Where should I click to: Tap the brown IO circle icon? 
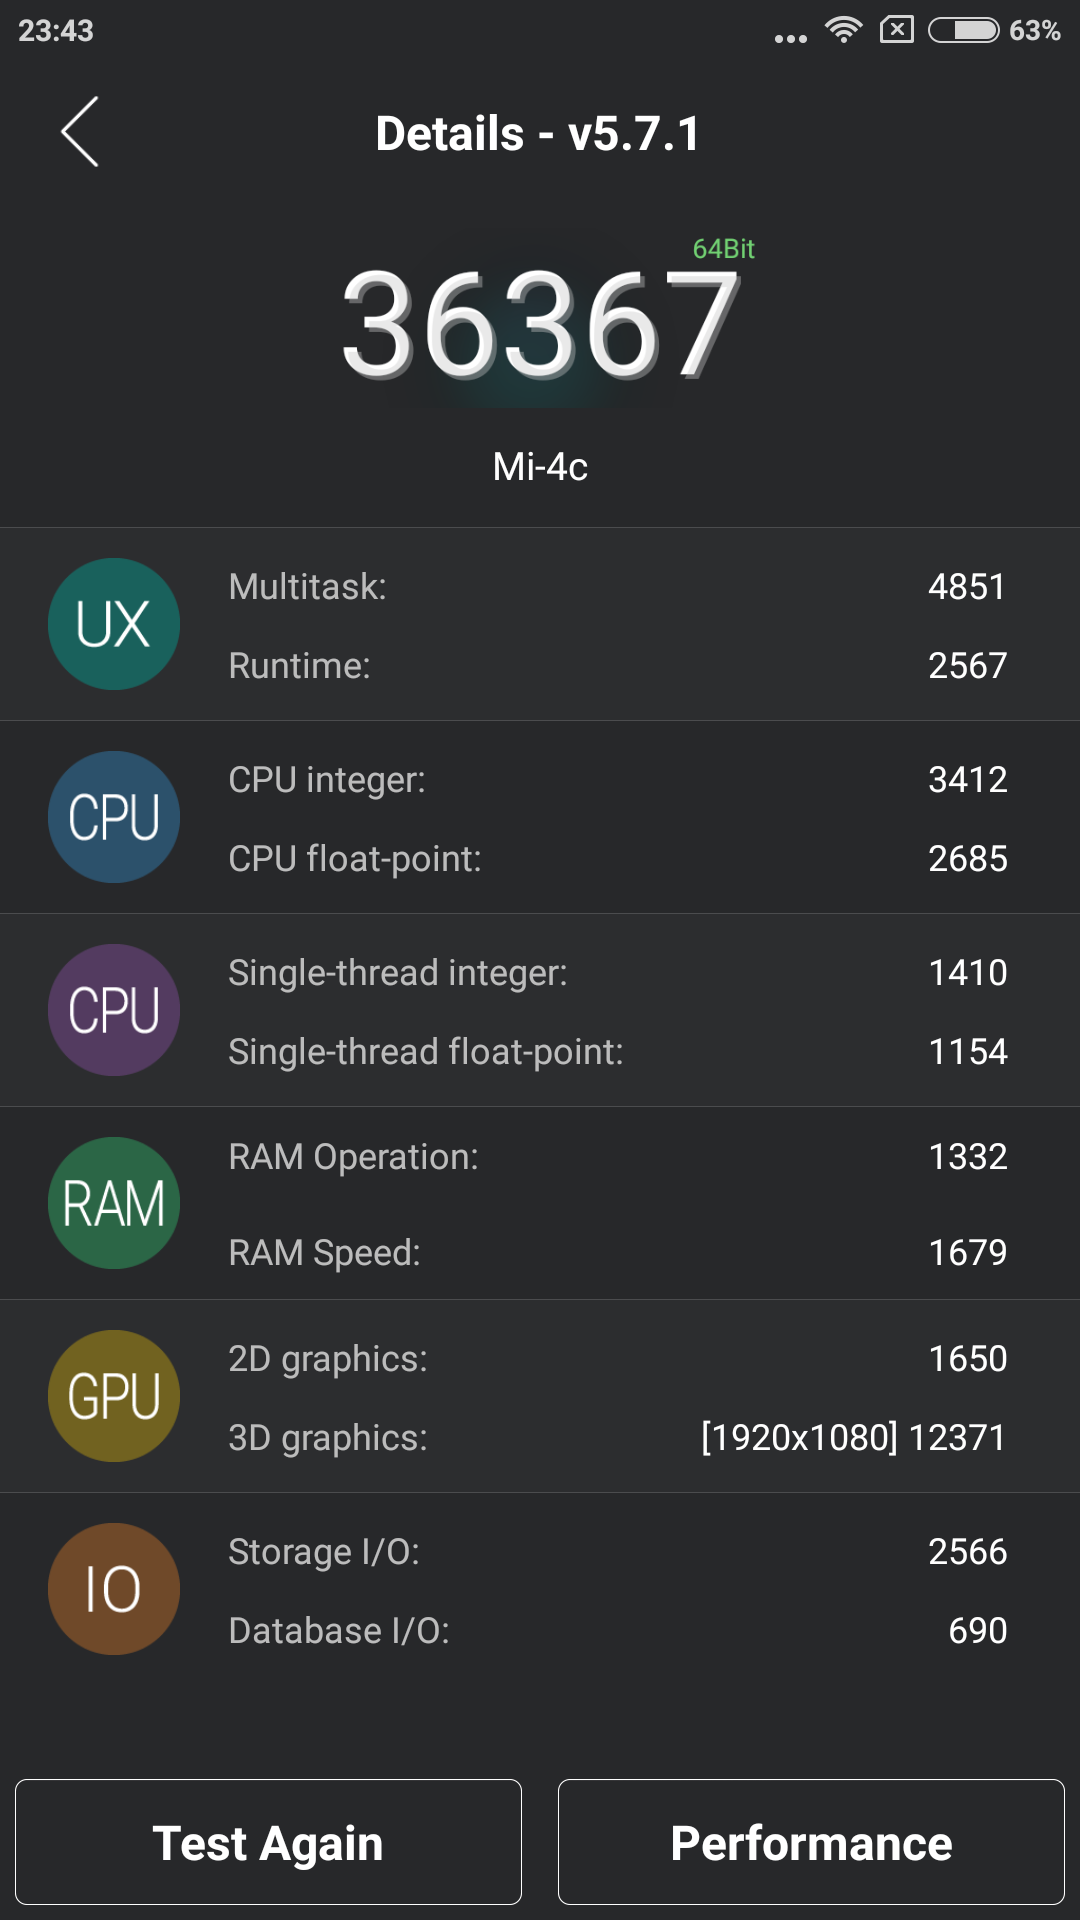[x=114, y=1589]
